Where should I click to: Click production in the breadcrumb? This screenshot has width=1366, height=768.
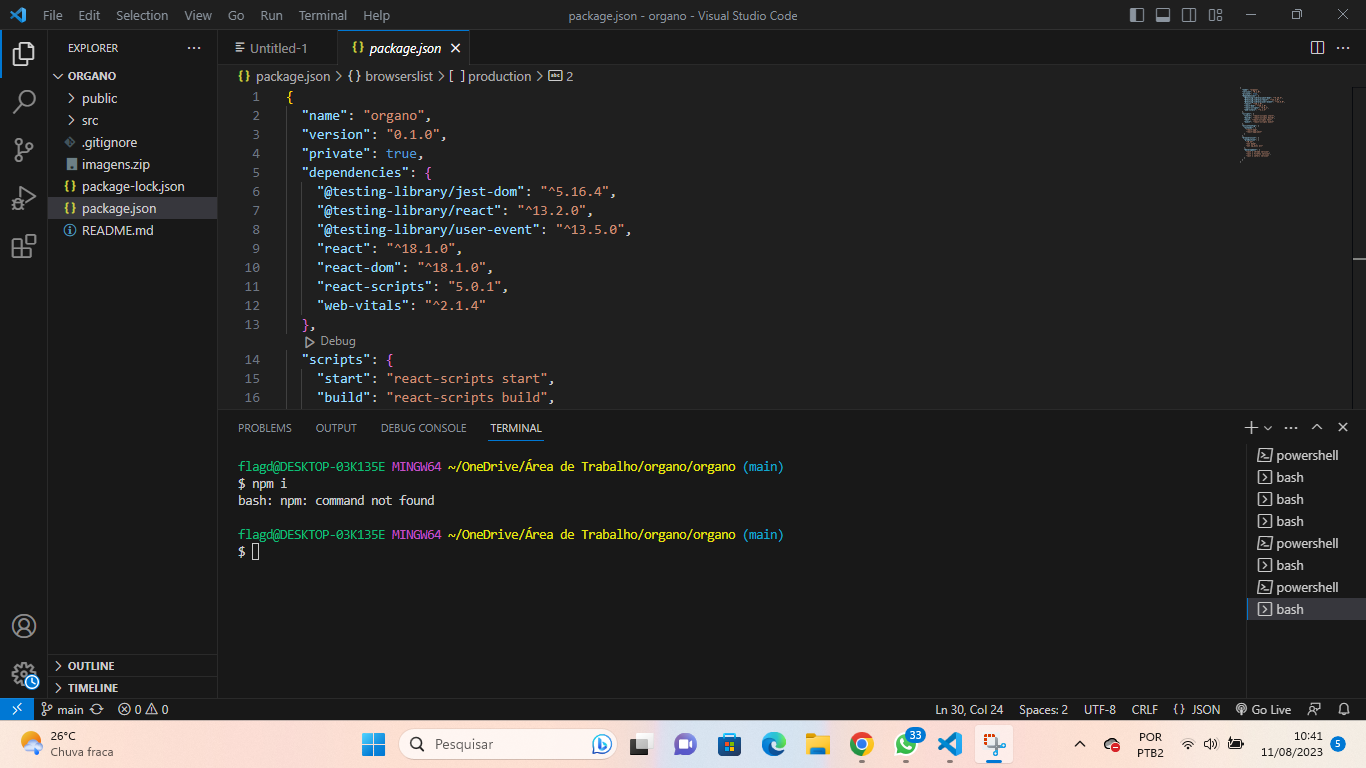[499, 76]
